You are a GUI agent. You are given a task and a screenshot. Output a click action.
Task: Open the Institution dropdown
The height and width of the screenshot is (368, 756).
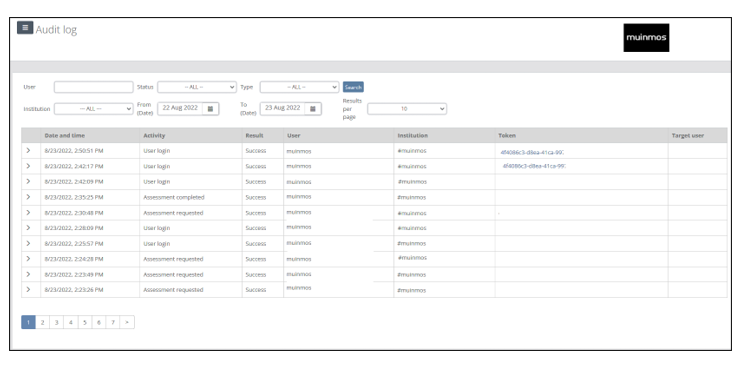[x=94, y=109]
